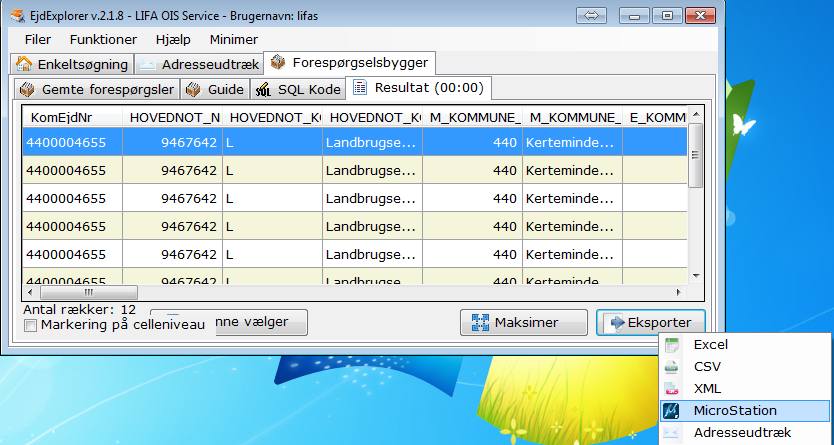Enable Markering på celleniveau checkbox
The image size is (834, 445).
[31, 325]
